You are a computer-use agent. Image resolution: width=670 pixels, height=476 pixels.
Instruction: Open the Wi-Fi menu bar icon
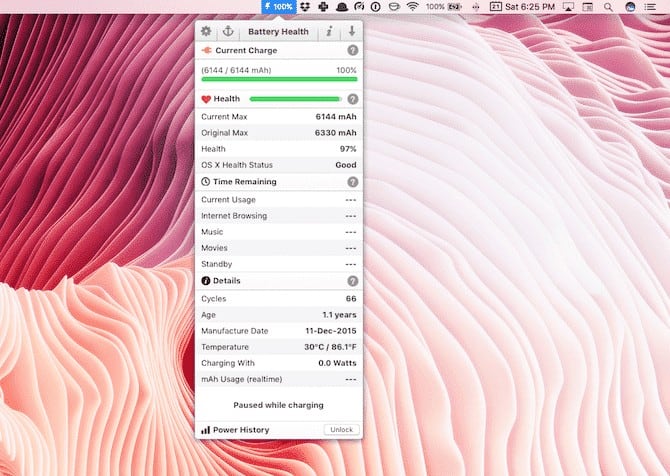pos(412,6)
